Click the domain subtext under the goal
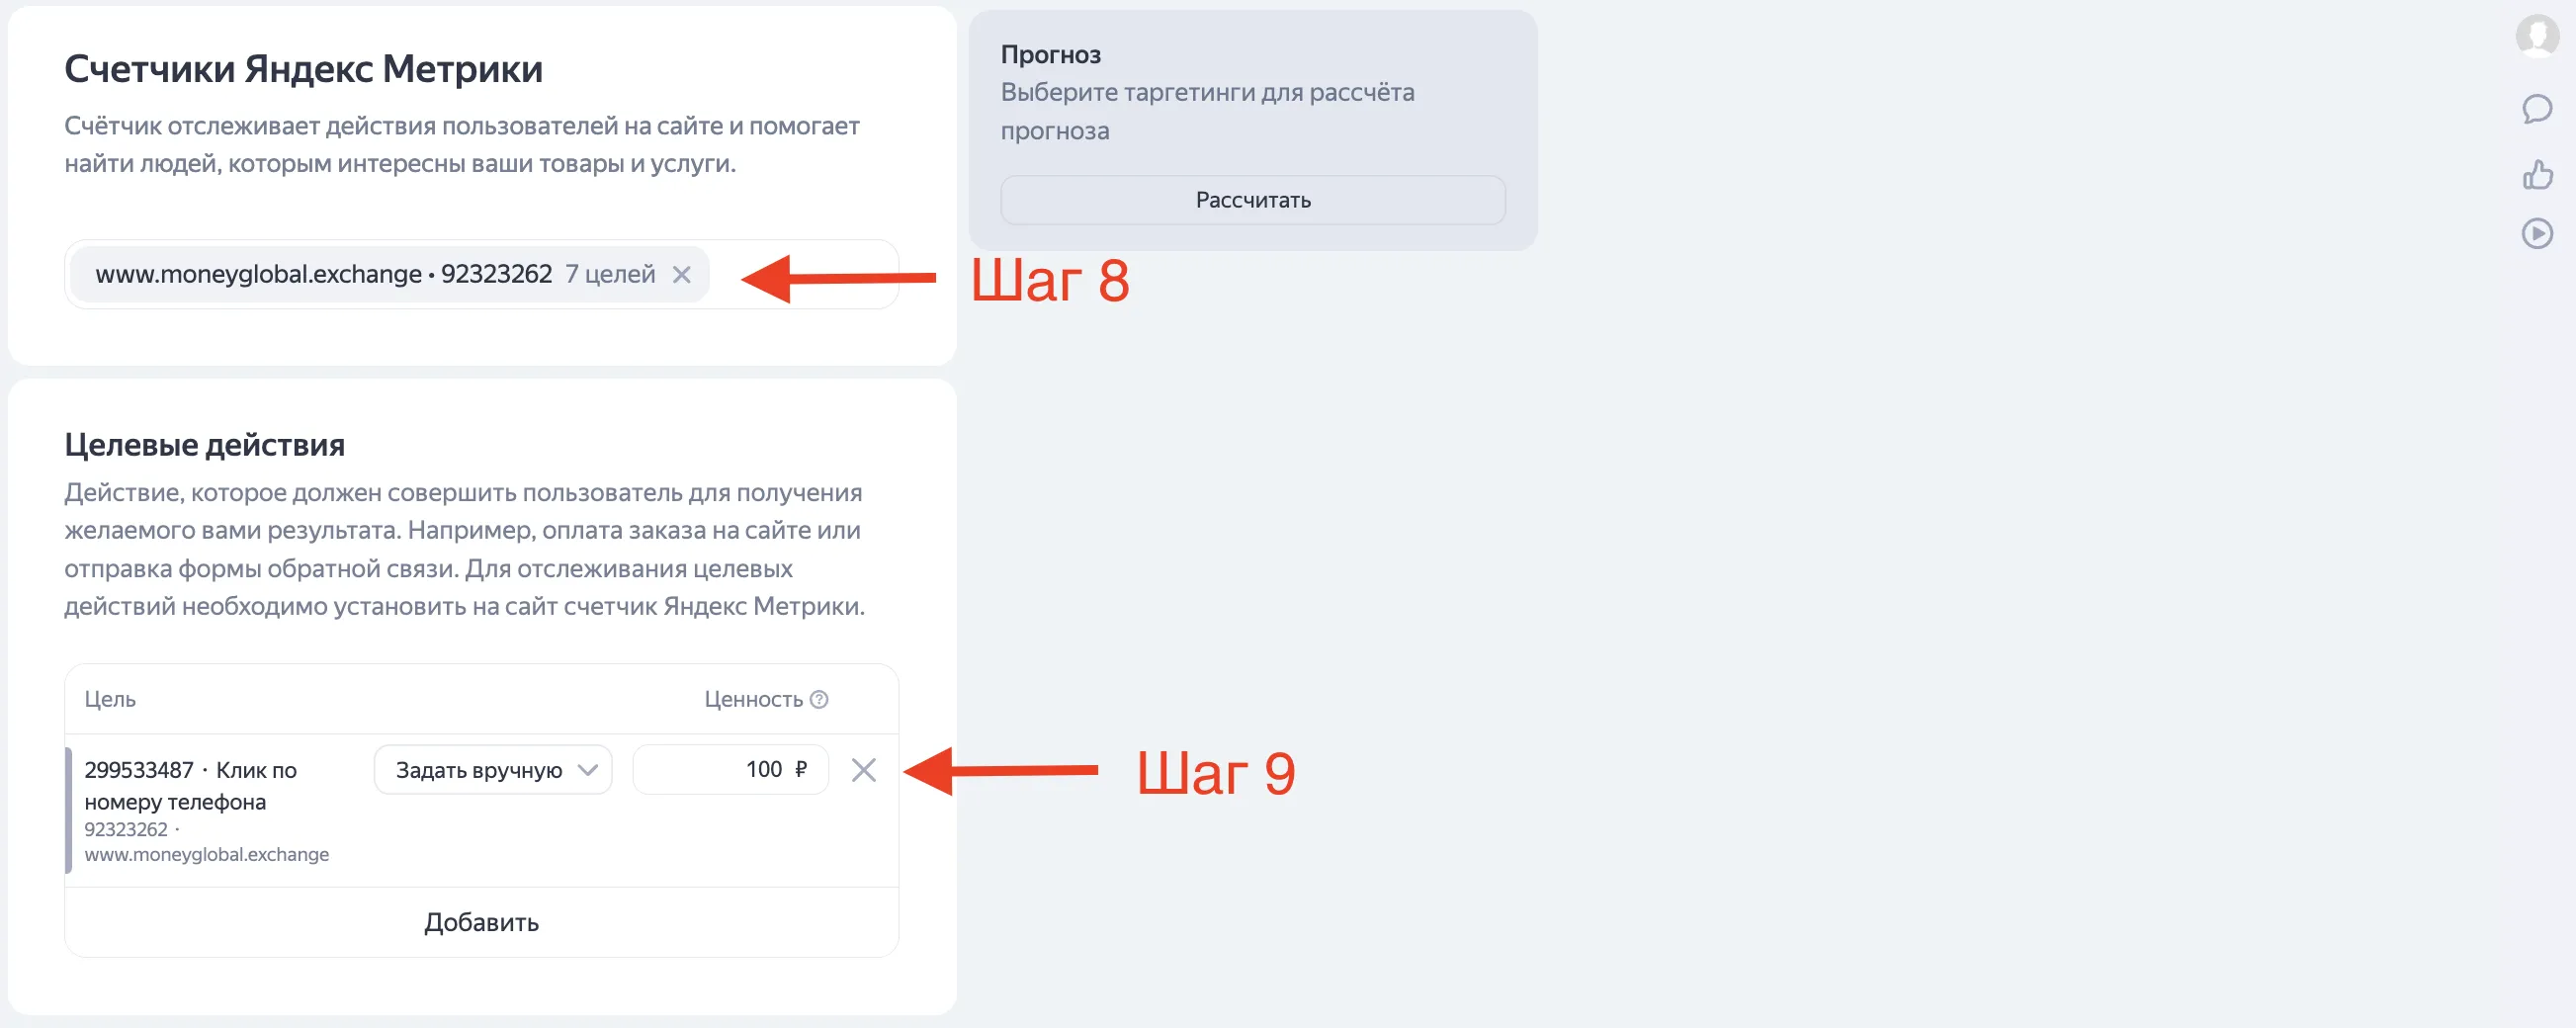Viewport: 2576px width, 1028px height. (x=206, y=854)
